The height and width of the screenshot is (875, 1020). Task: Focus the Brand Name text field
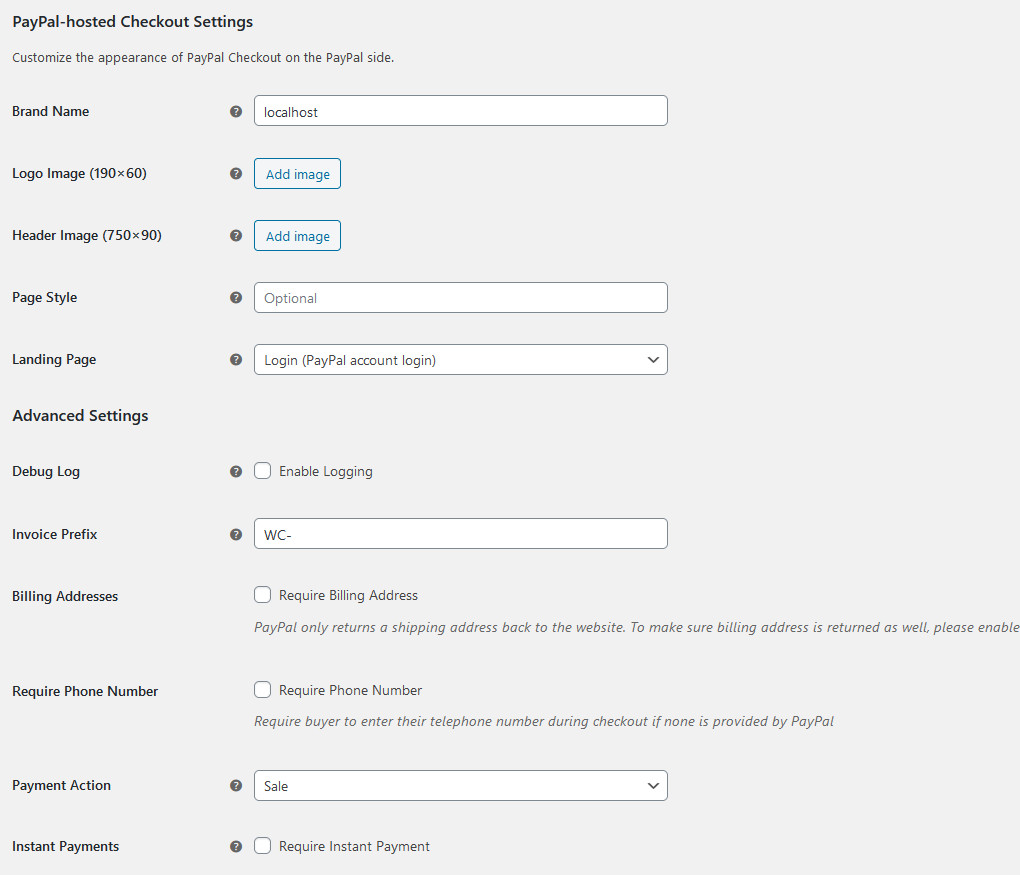(x=460, y=111)
